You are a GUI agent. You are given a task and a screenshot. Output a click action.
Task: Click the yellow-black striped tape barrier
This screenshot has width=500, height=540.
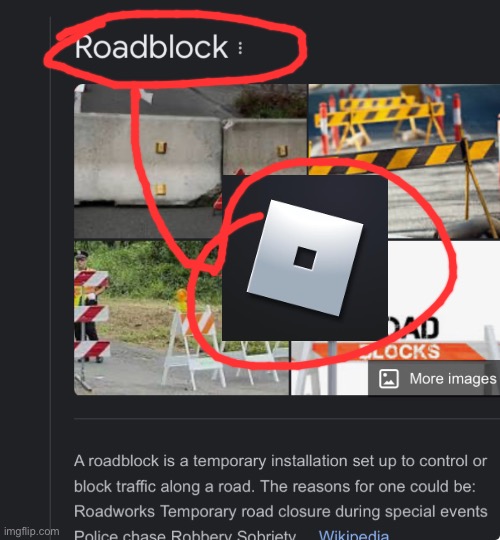pos(405,158)
